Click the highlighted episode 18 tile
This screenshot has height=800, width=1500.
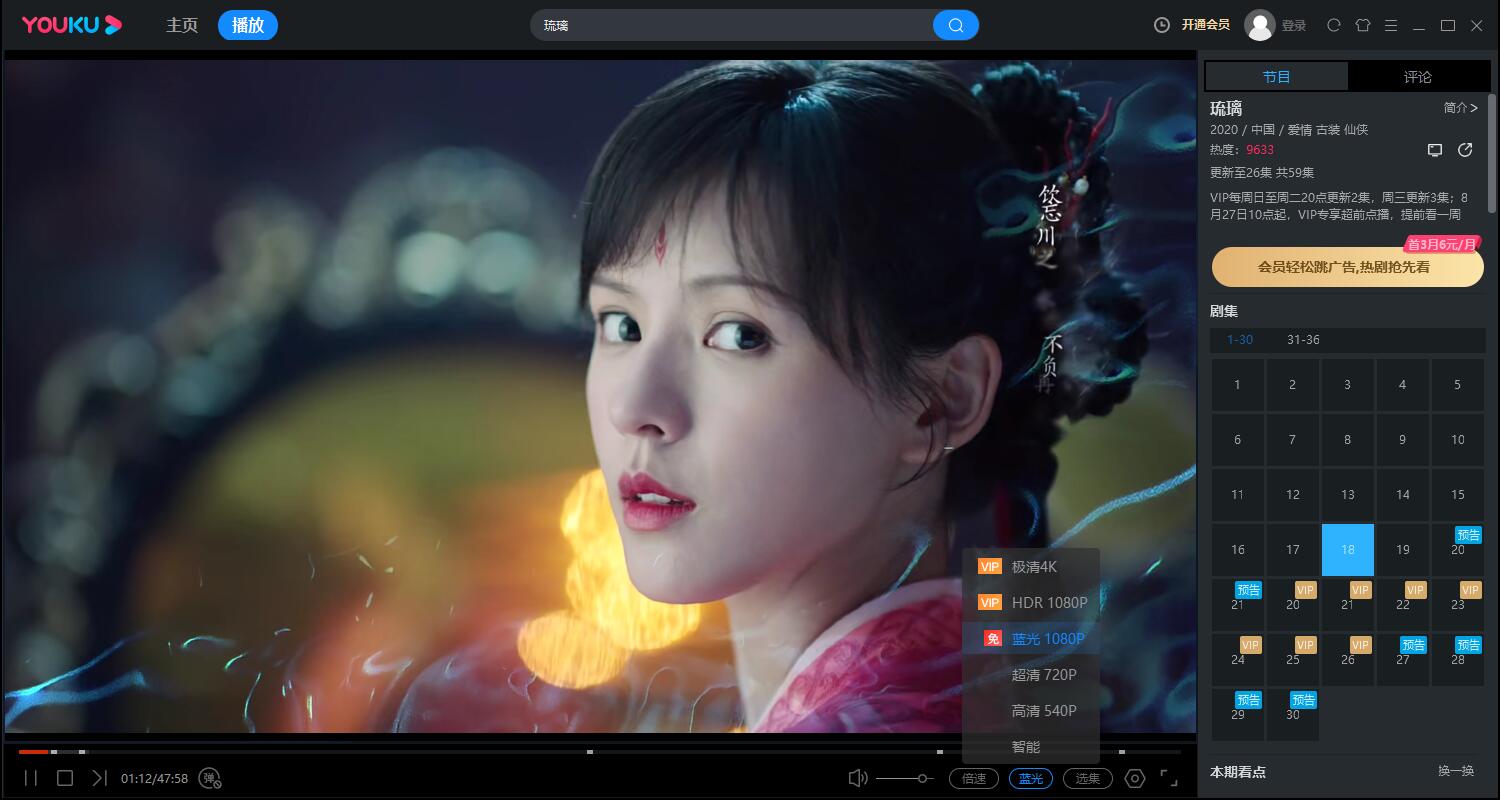click(x=1348, y=550)
